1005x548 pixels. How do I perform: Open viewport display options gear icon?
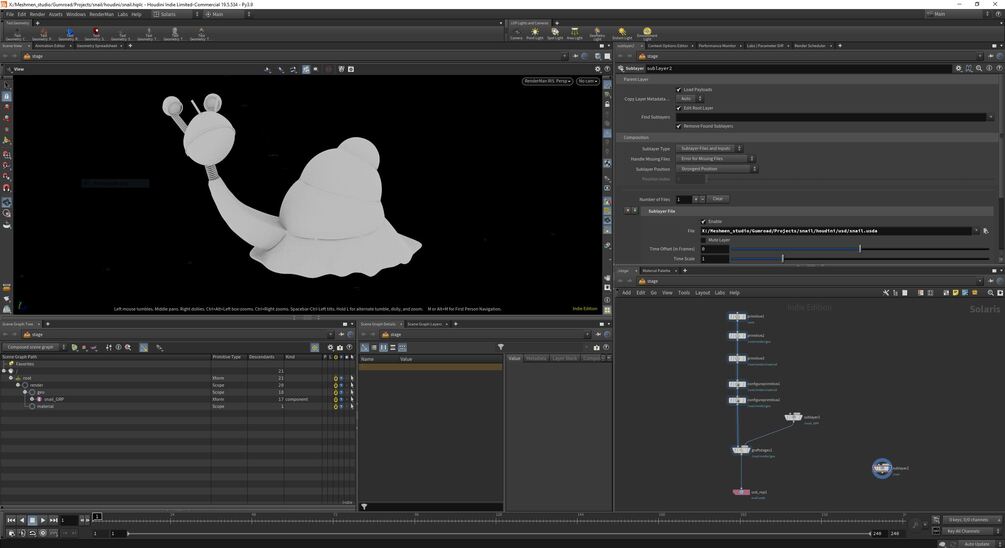(x=597, y=69)
